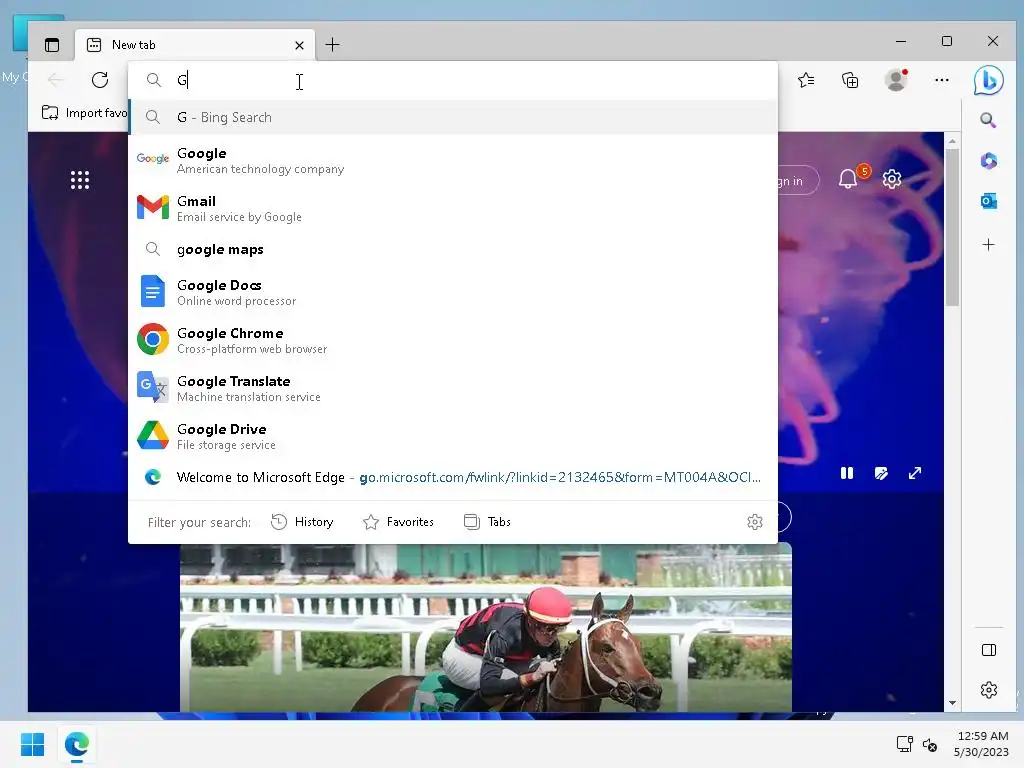The image size is (1024, 768).
Task: Open the tab actions menu icon
Action: click(x=52, y=45)
